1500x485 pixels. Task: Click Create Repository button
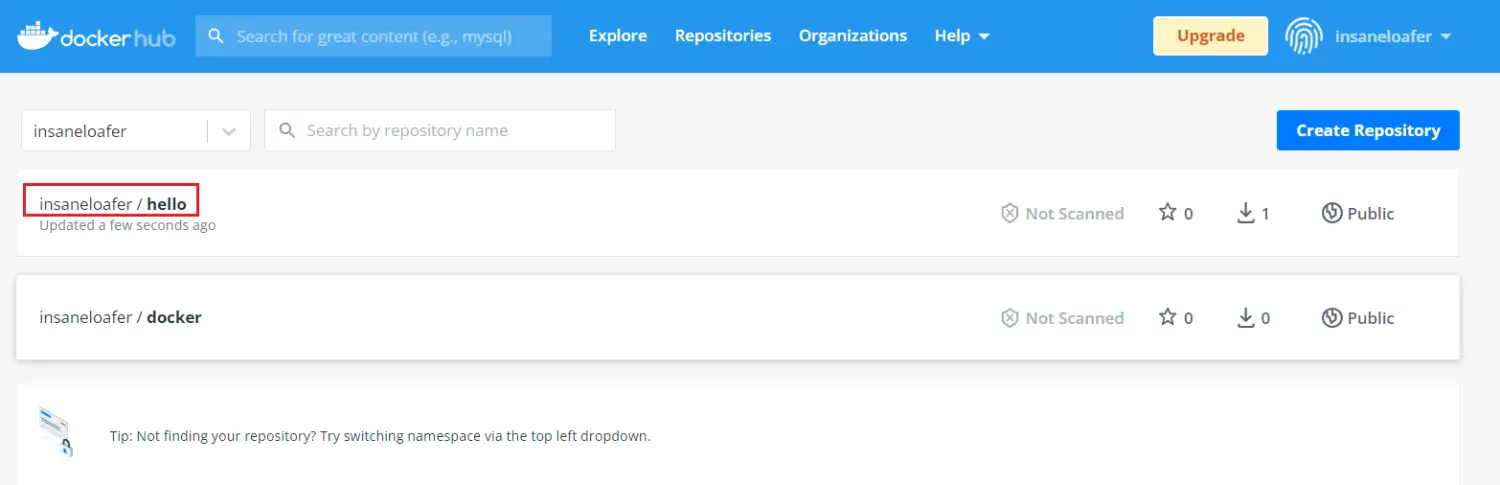click(x=1368, y=130)
